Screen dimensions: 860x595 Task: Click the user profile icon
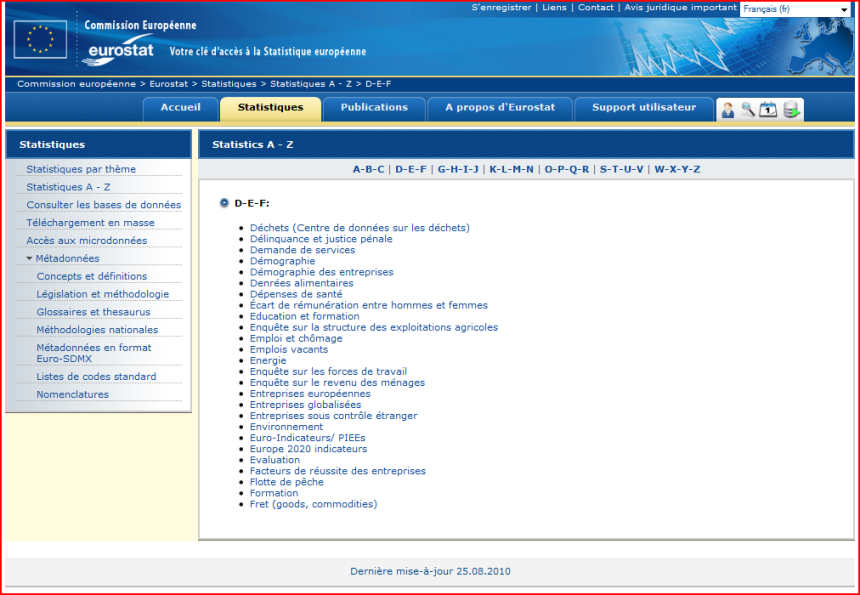point(728,110)
